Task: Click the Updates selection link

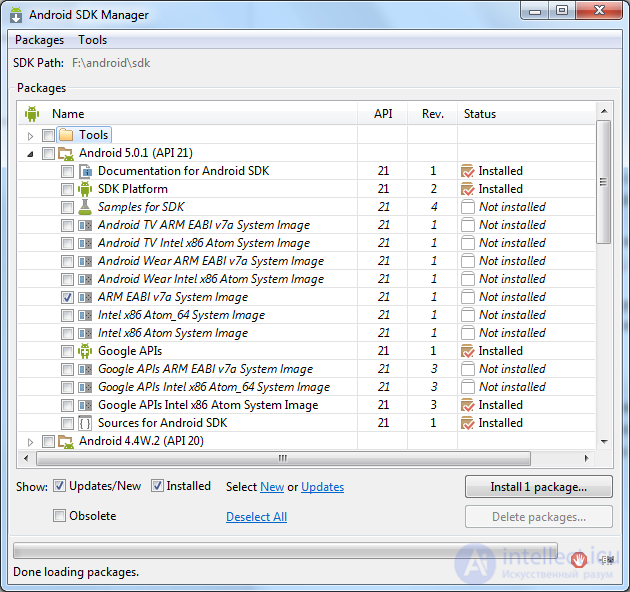Action: pyautogui.click(x=323, y=487)
